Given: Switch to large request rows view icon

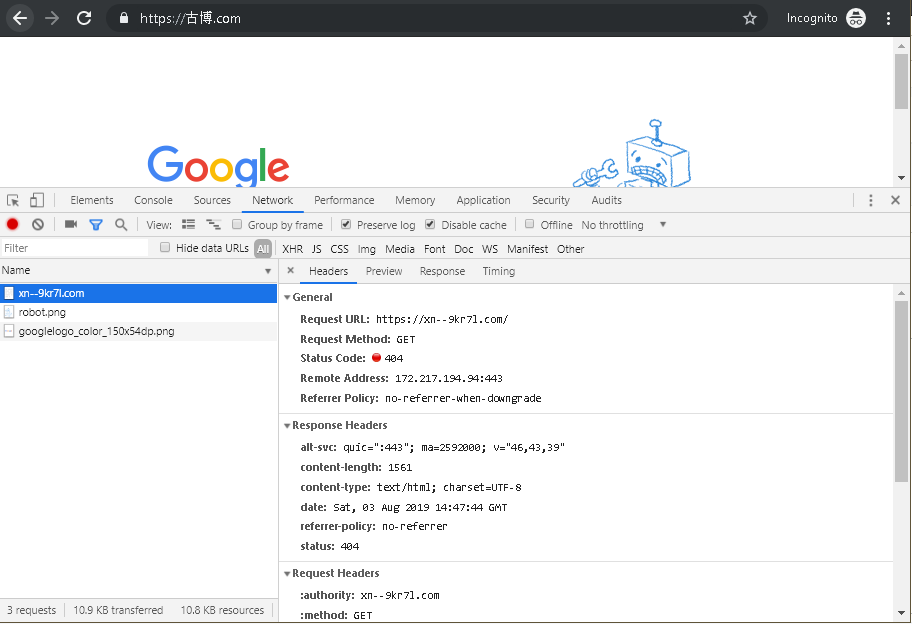Looking at the screenshot, I should pyautogui.click(x=188, y=224).
